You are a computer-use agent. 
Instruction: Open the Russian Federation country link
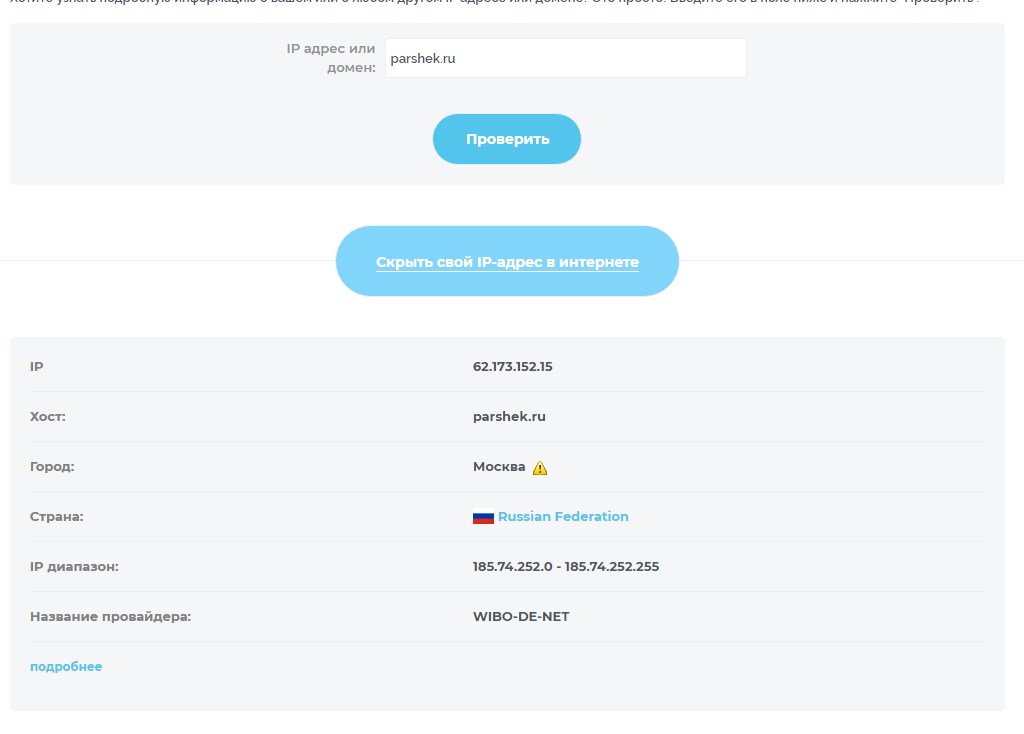click(x=563, y=517)
